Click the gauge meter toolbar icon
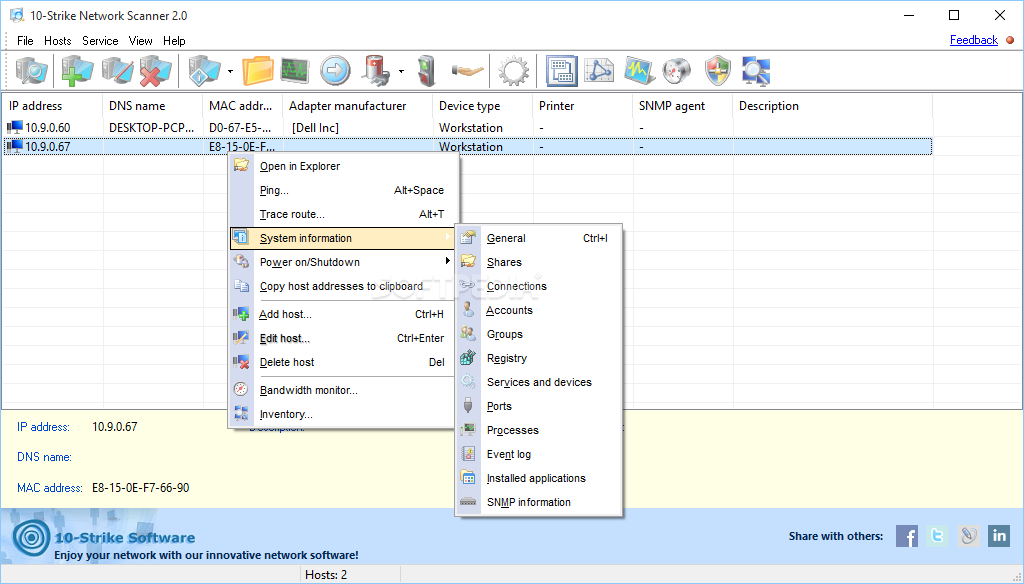Image resolution: width=1024 pixels, height=584 pixels. coord(677,71)
